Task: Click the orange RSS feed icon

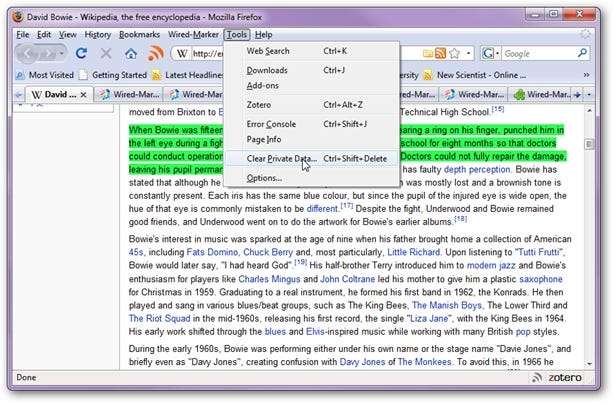Action: click(156, 53)
